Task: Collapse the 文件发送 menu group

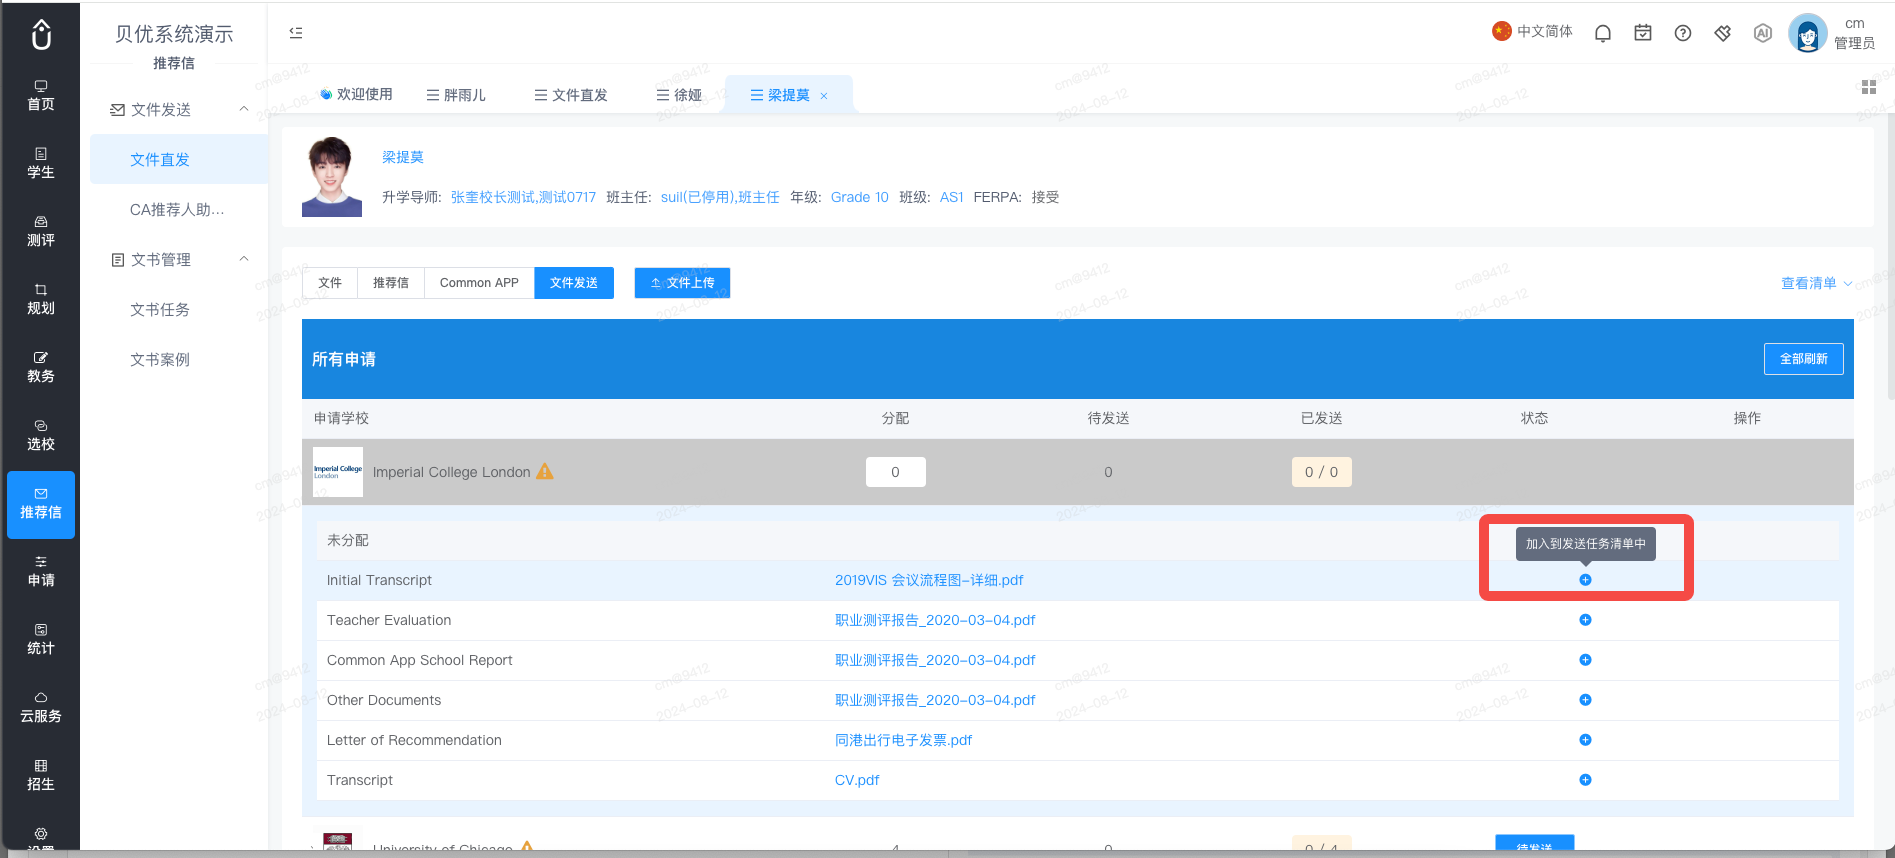Action: pos(244,109)
